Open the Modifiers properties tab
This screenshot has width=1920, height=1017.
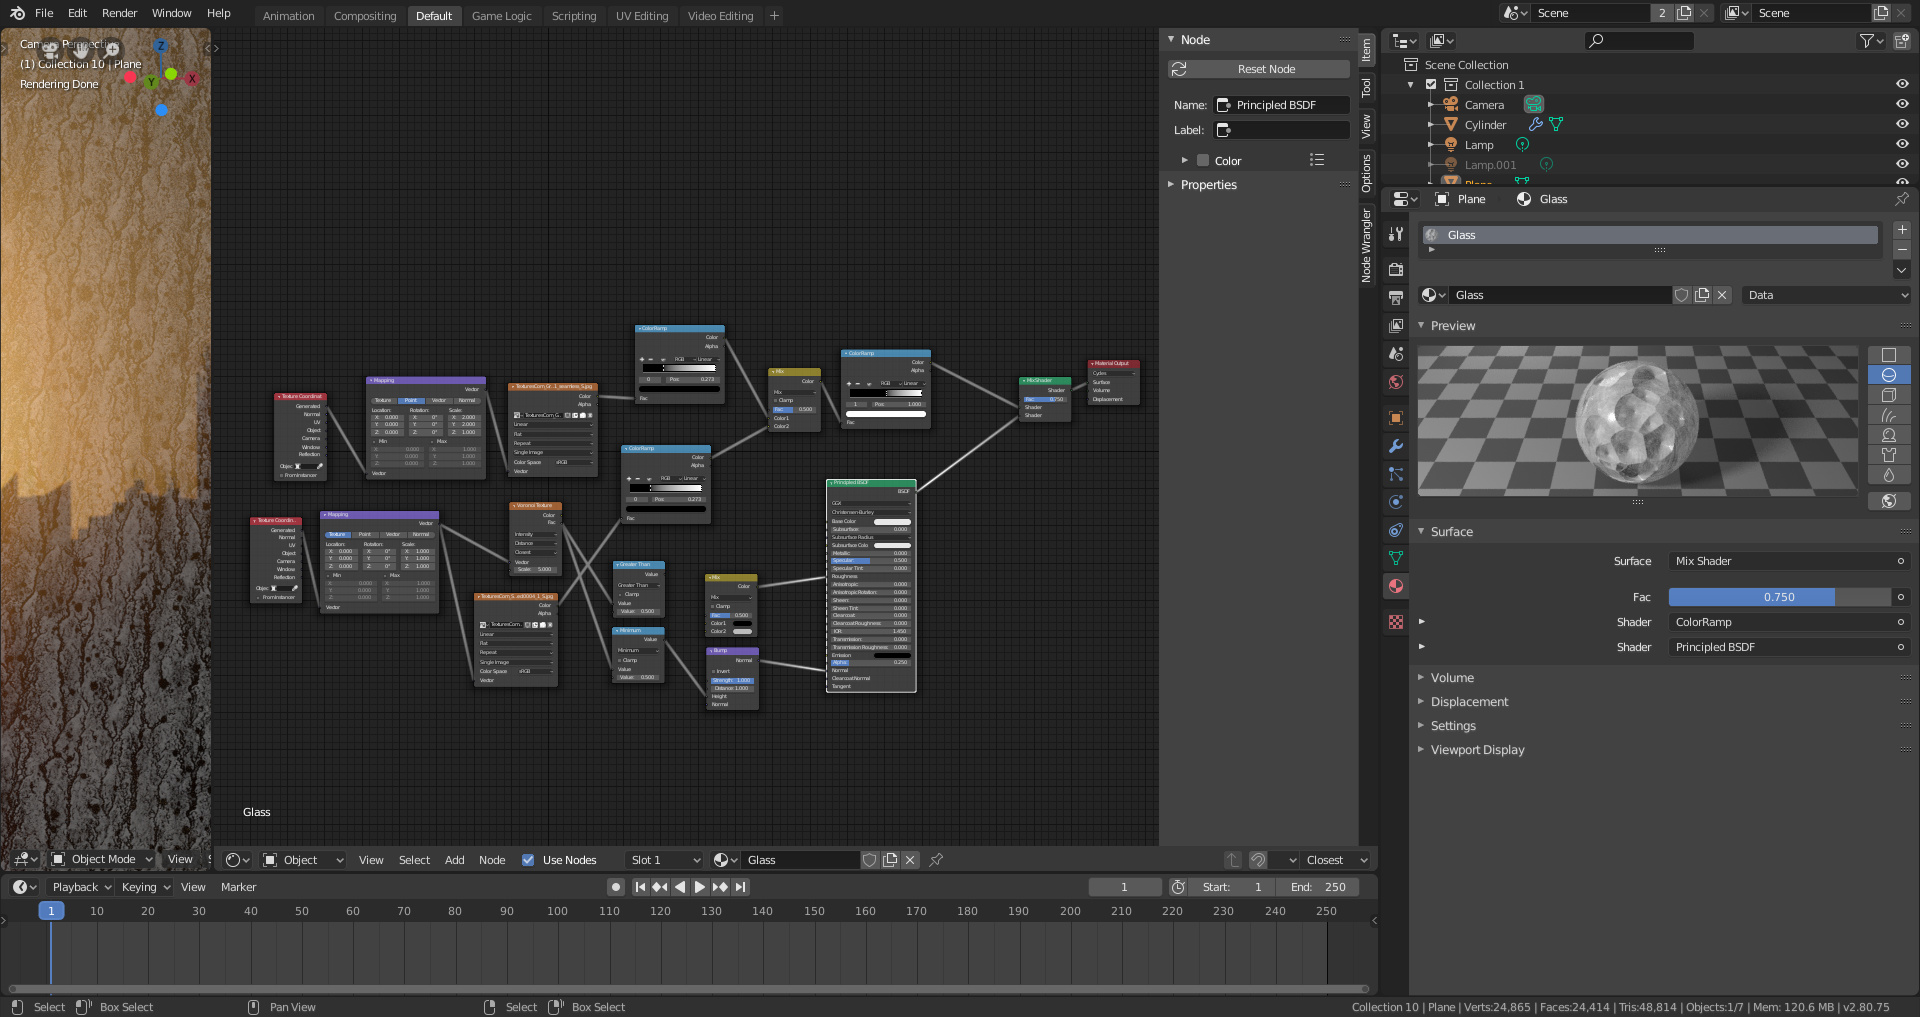click(x=1396, y=446)
